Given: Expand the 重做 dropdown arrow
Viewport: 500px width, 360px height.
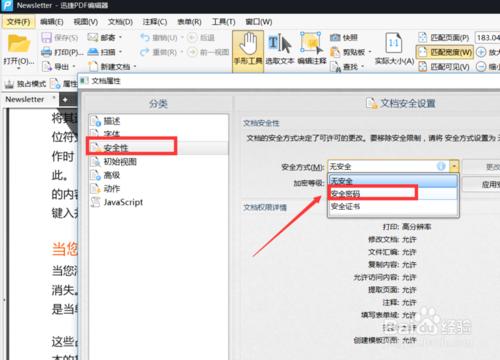Looking at the screenshot, I should [x=182, y=52].
